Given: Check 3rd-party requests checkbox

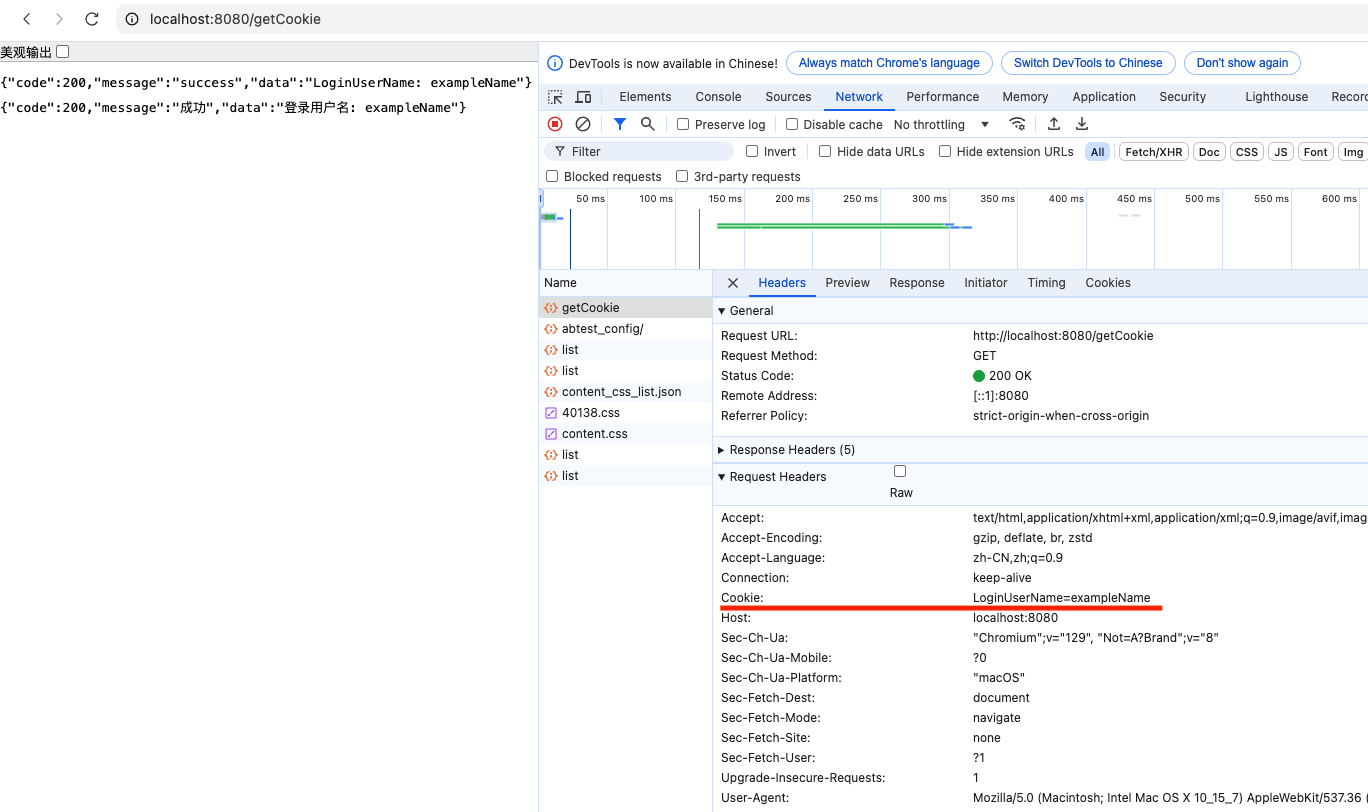Looking at the screenshot, I should click(682, 176).
